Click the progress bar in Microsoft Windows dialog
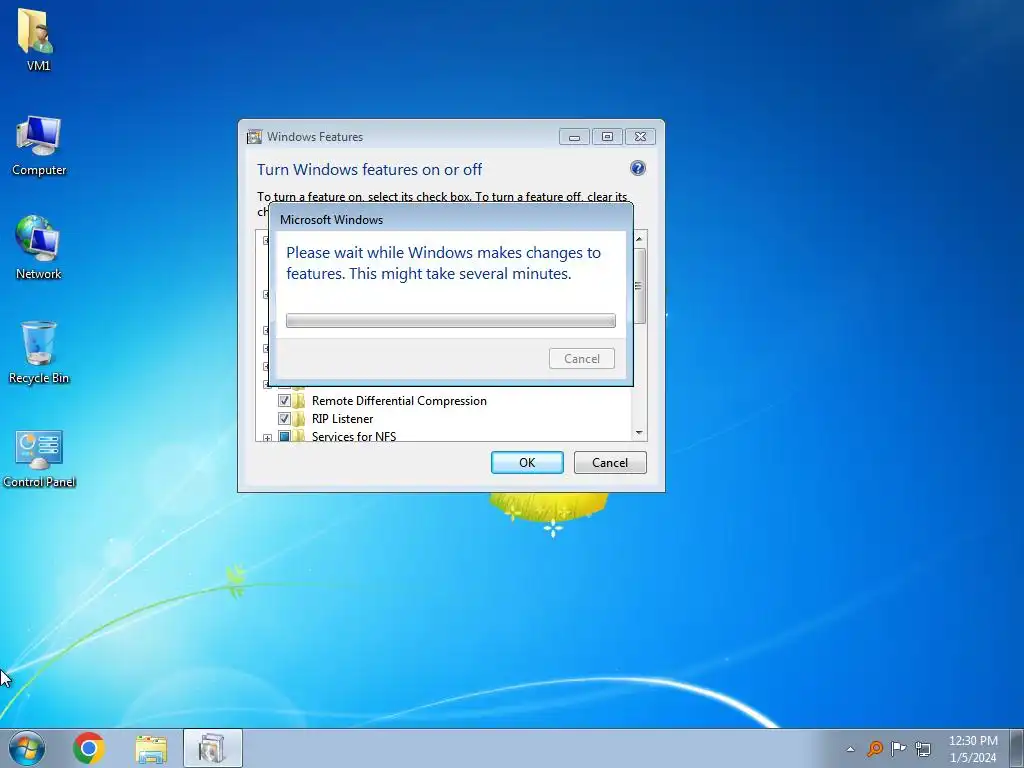 click(x=451, y=321)
